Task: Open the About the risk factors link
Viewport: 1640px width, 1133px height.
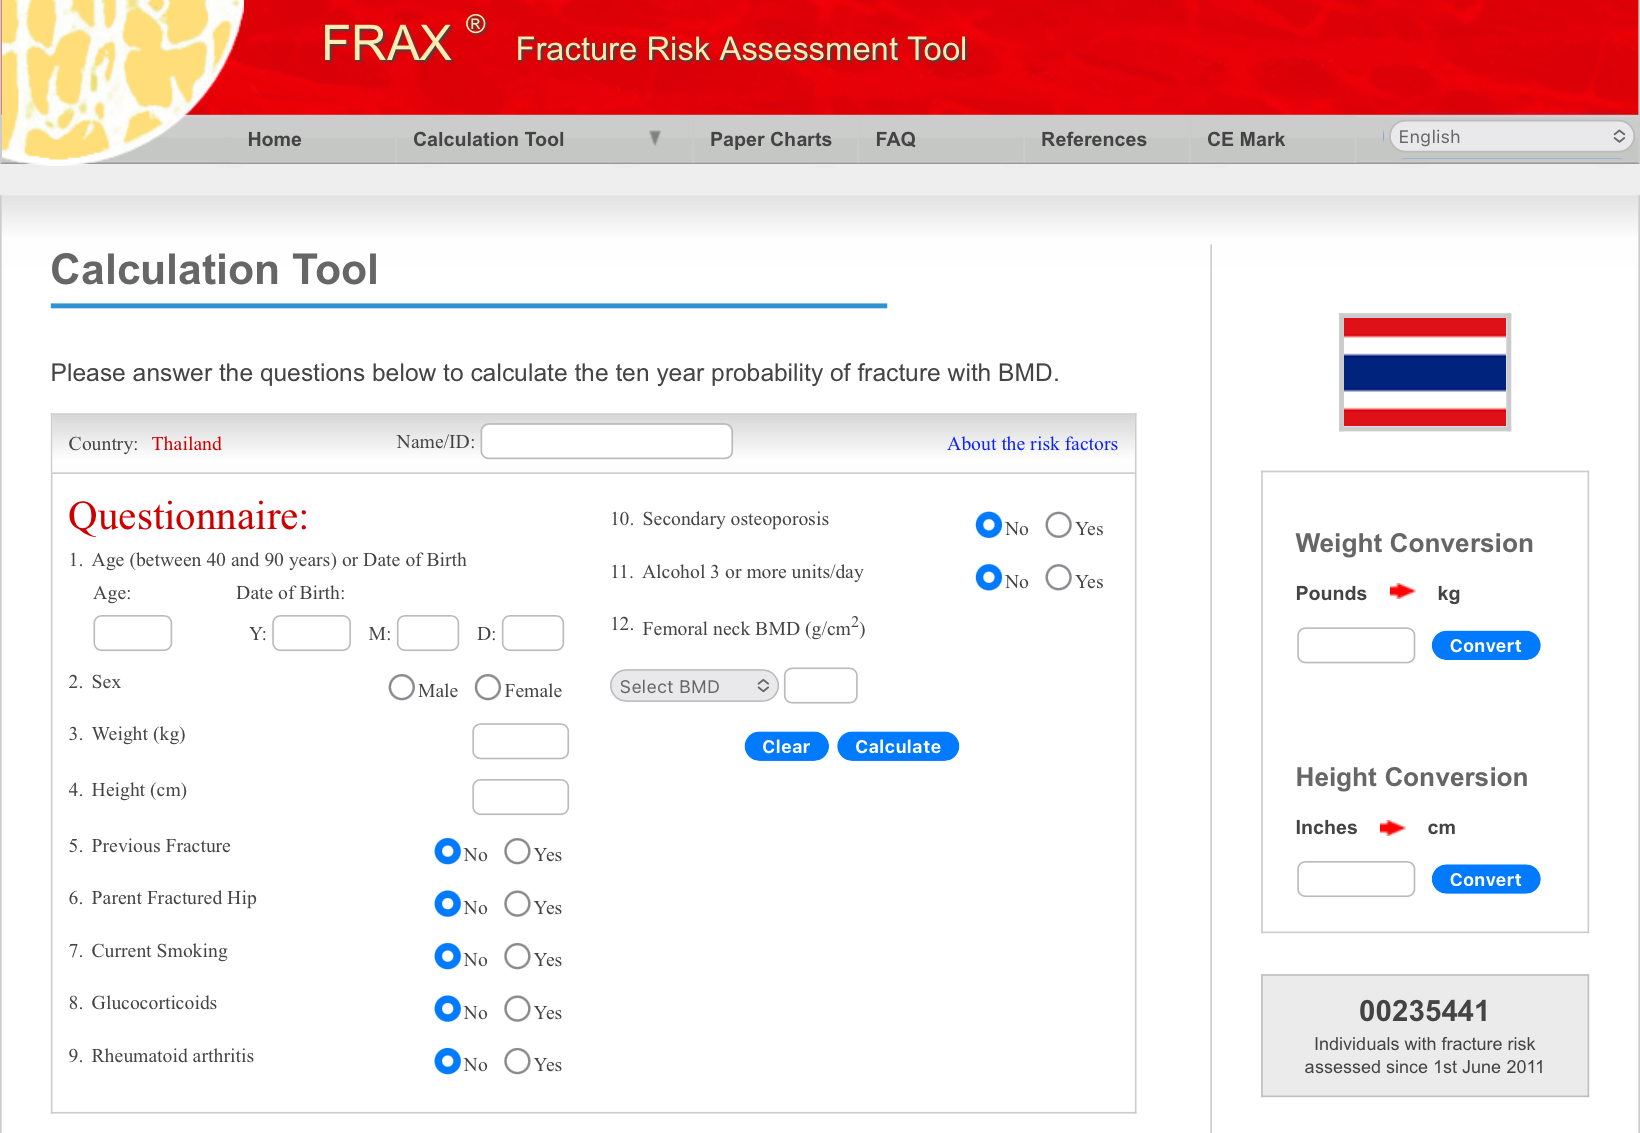Action: (1032, 443)
